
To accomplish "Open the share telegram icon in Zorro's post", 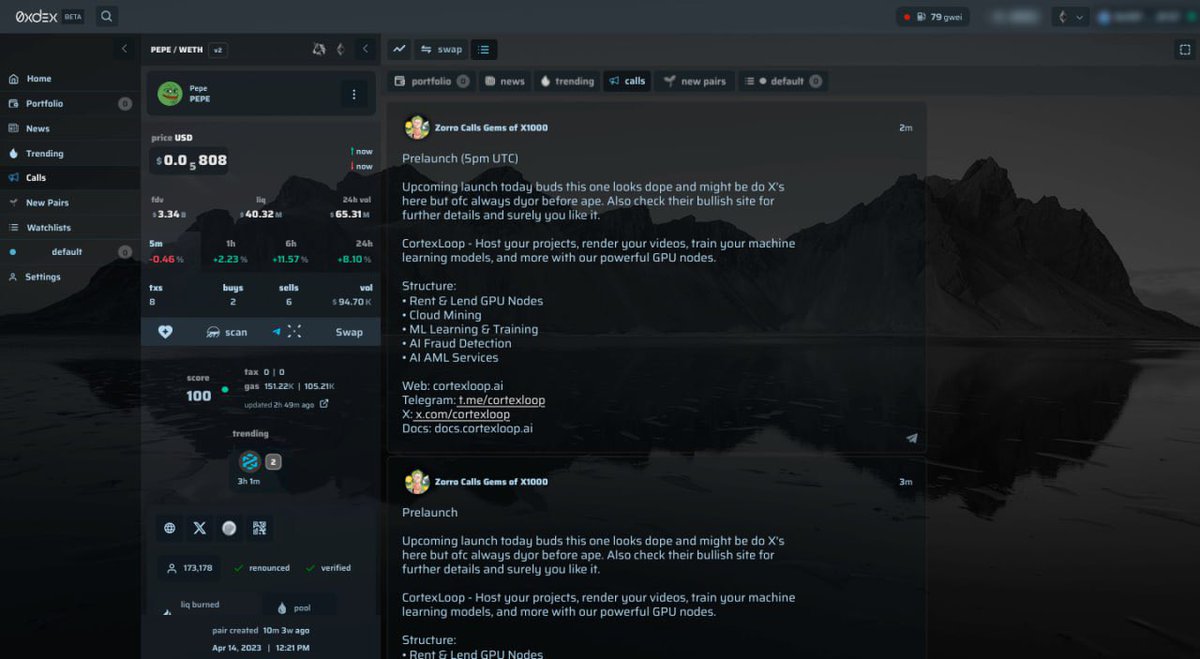I will click(x=911, y=438).
